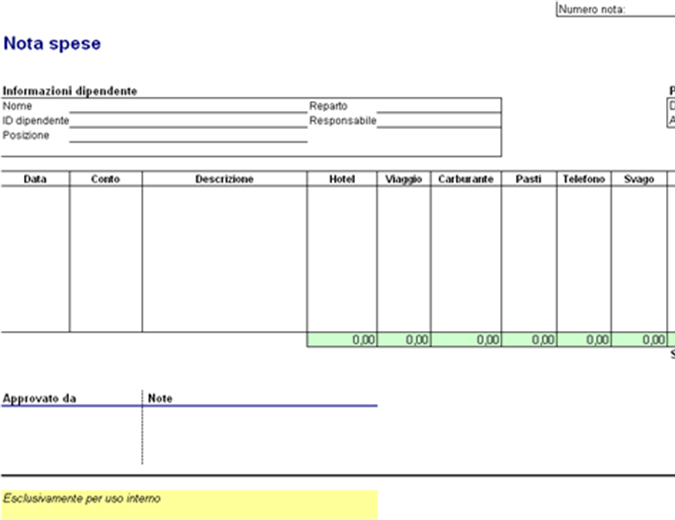Select the Viaggio column header
The height and width of the screenshot is (520, 675).
404,179
